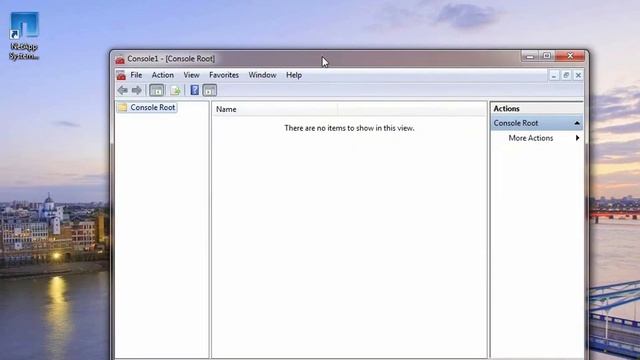Open the Help menu
The width and height of the screenshot is (640, 360).
click(294, 75)
